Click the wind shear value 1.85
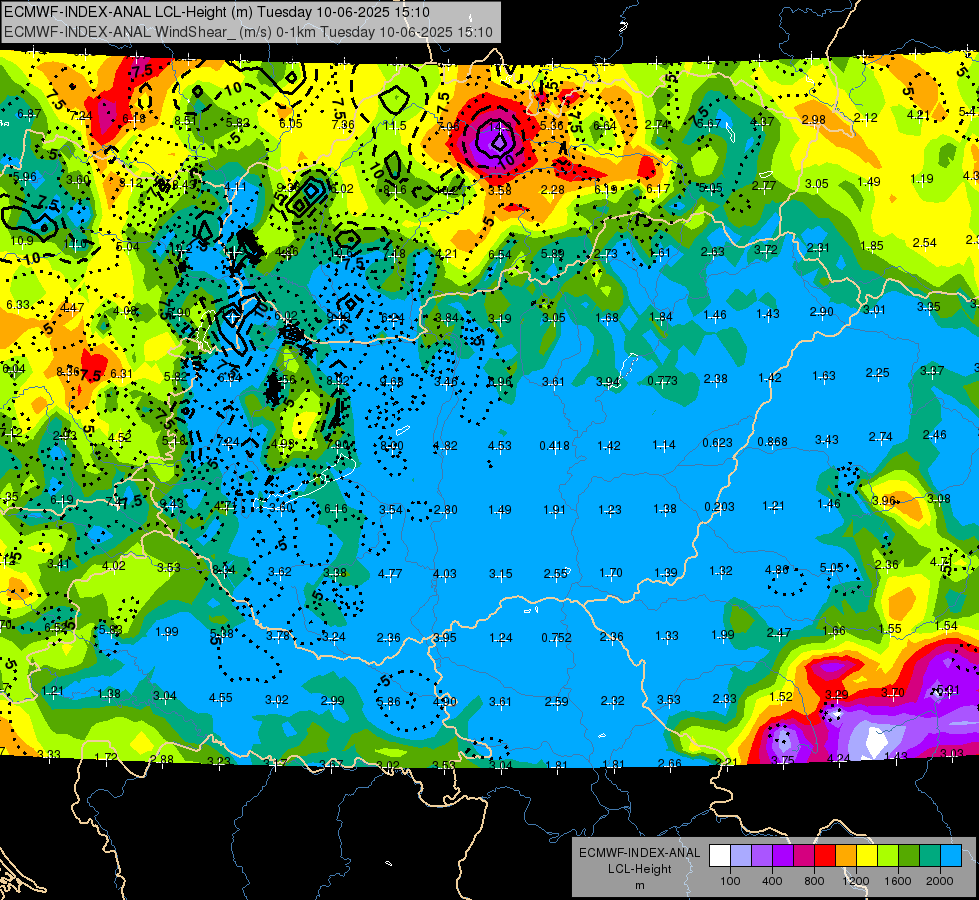This screenshot has width=979, height=900. click(x=872, y=245)
